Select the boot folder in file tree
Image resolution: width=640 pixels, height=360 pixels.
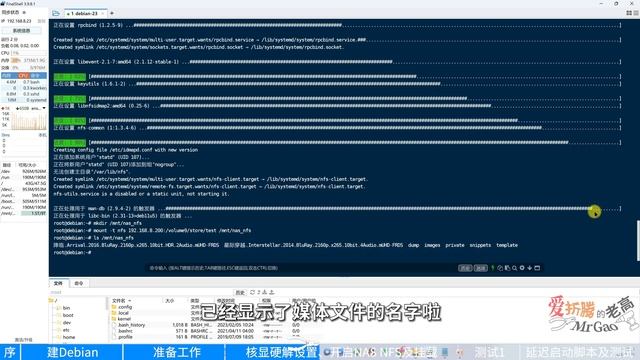tap(65, 315)
